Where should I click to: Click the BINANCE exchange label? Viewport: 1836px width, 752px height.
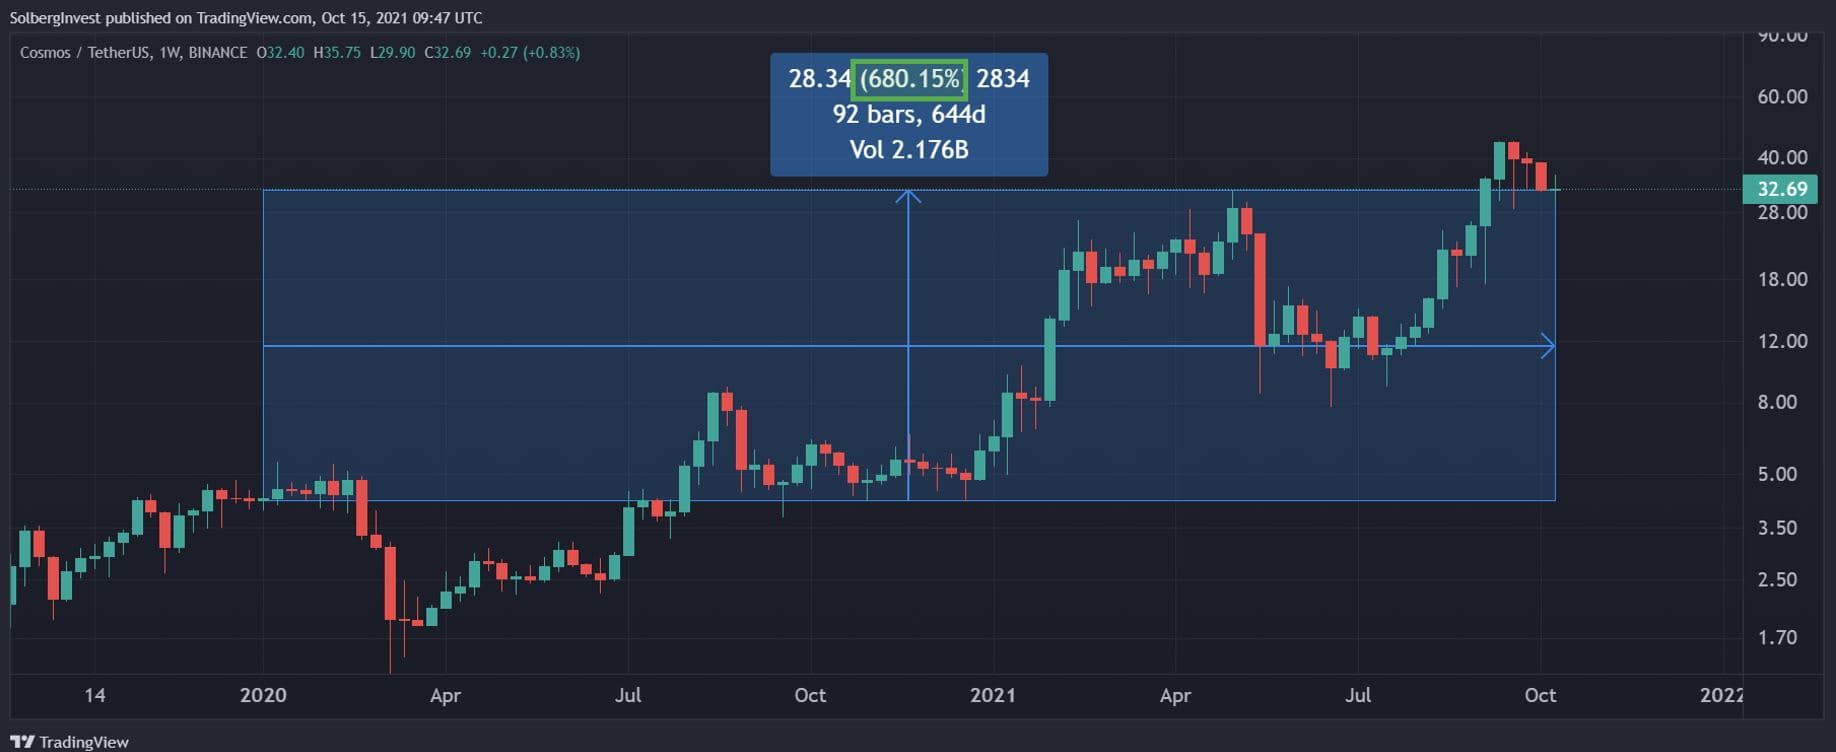(218, 52)
